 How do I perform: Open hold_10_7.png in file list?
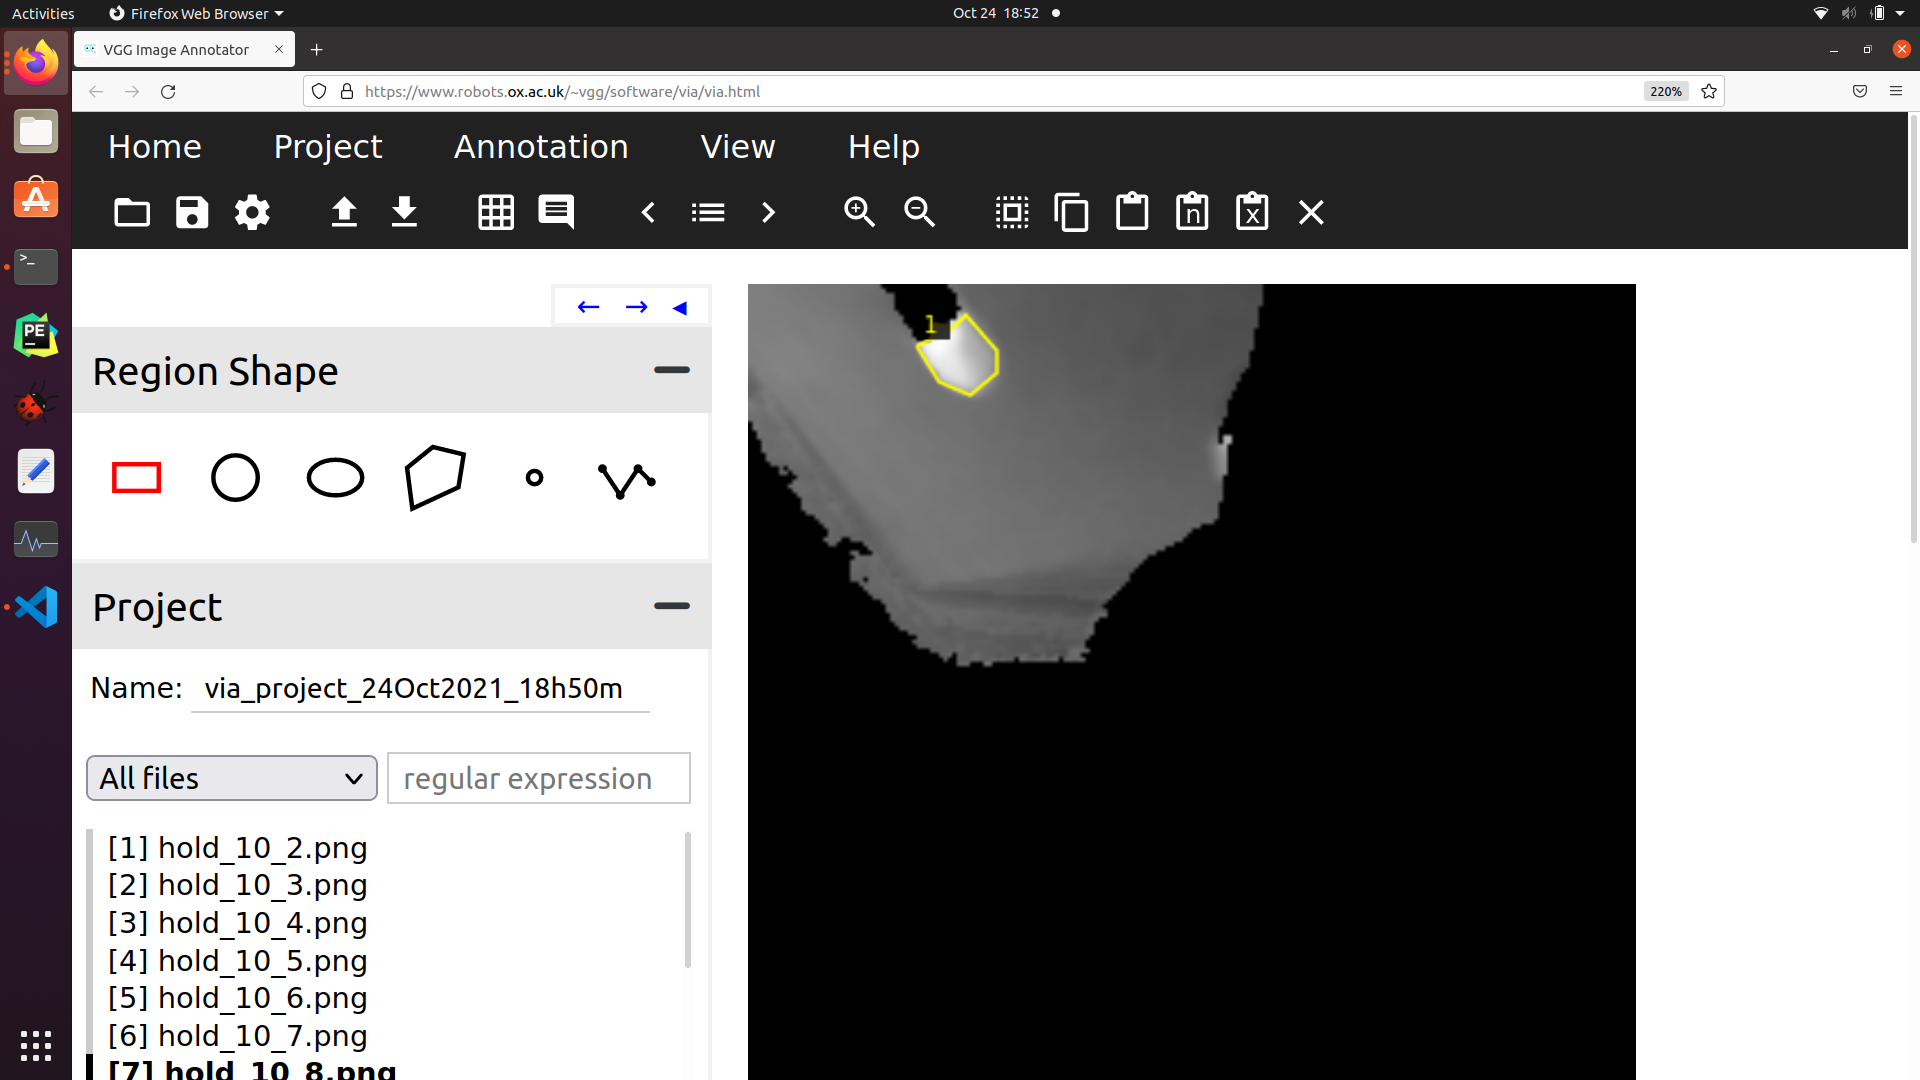pyautogui.click(x=238, y=1036)
